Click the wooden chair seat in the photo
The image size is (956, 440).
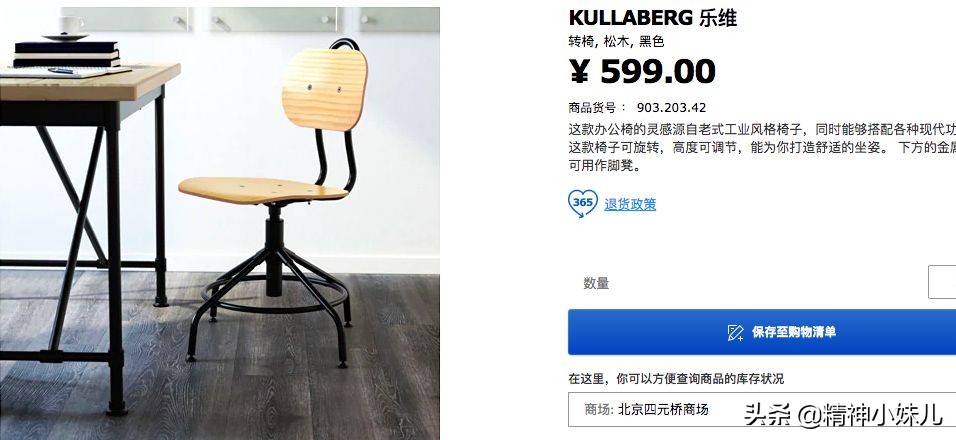[263, 190]
